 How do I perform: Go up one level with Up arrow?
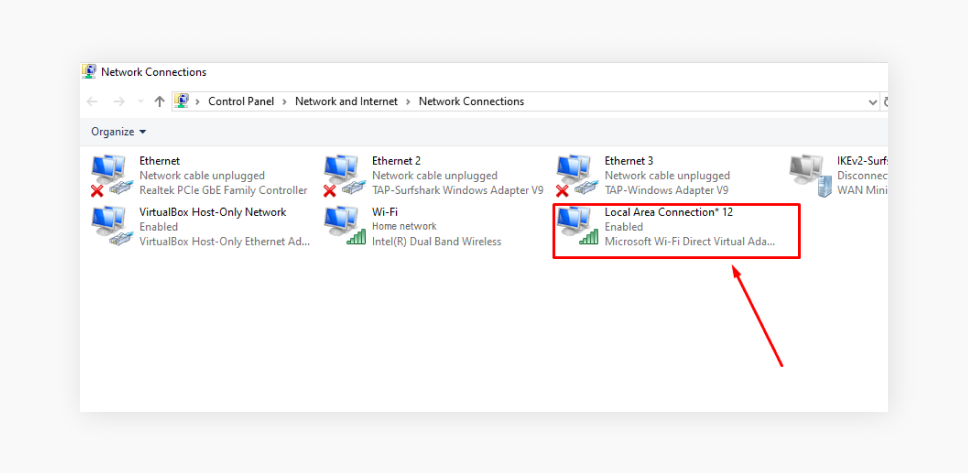click(159, 101)
